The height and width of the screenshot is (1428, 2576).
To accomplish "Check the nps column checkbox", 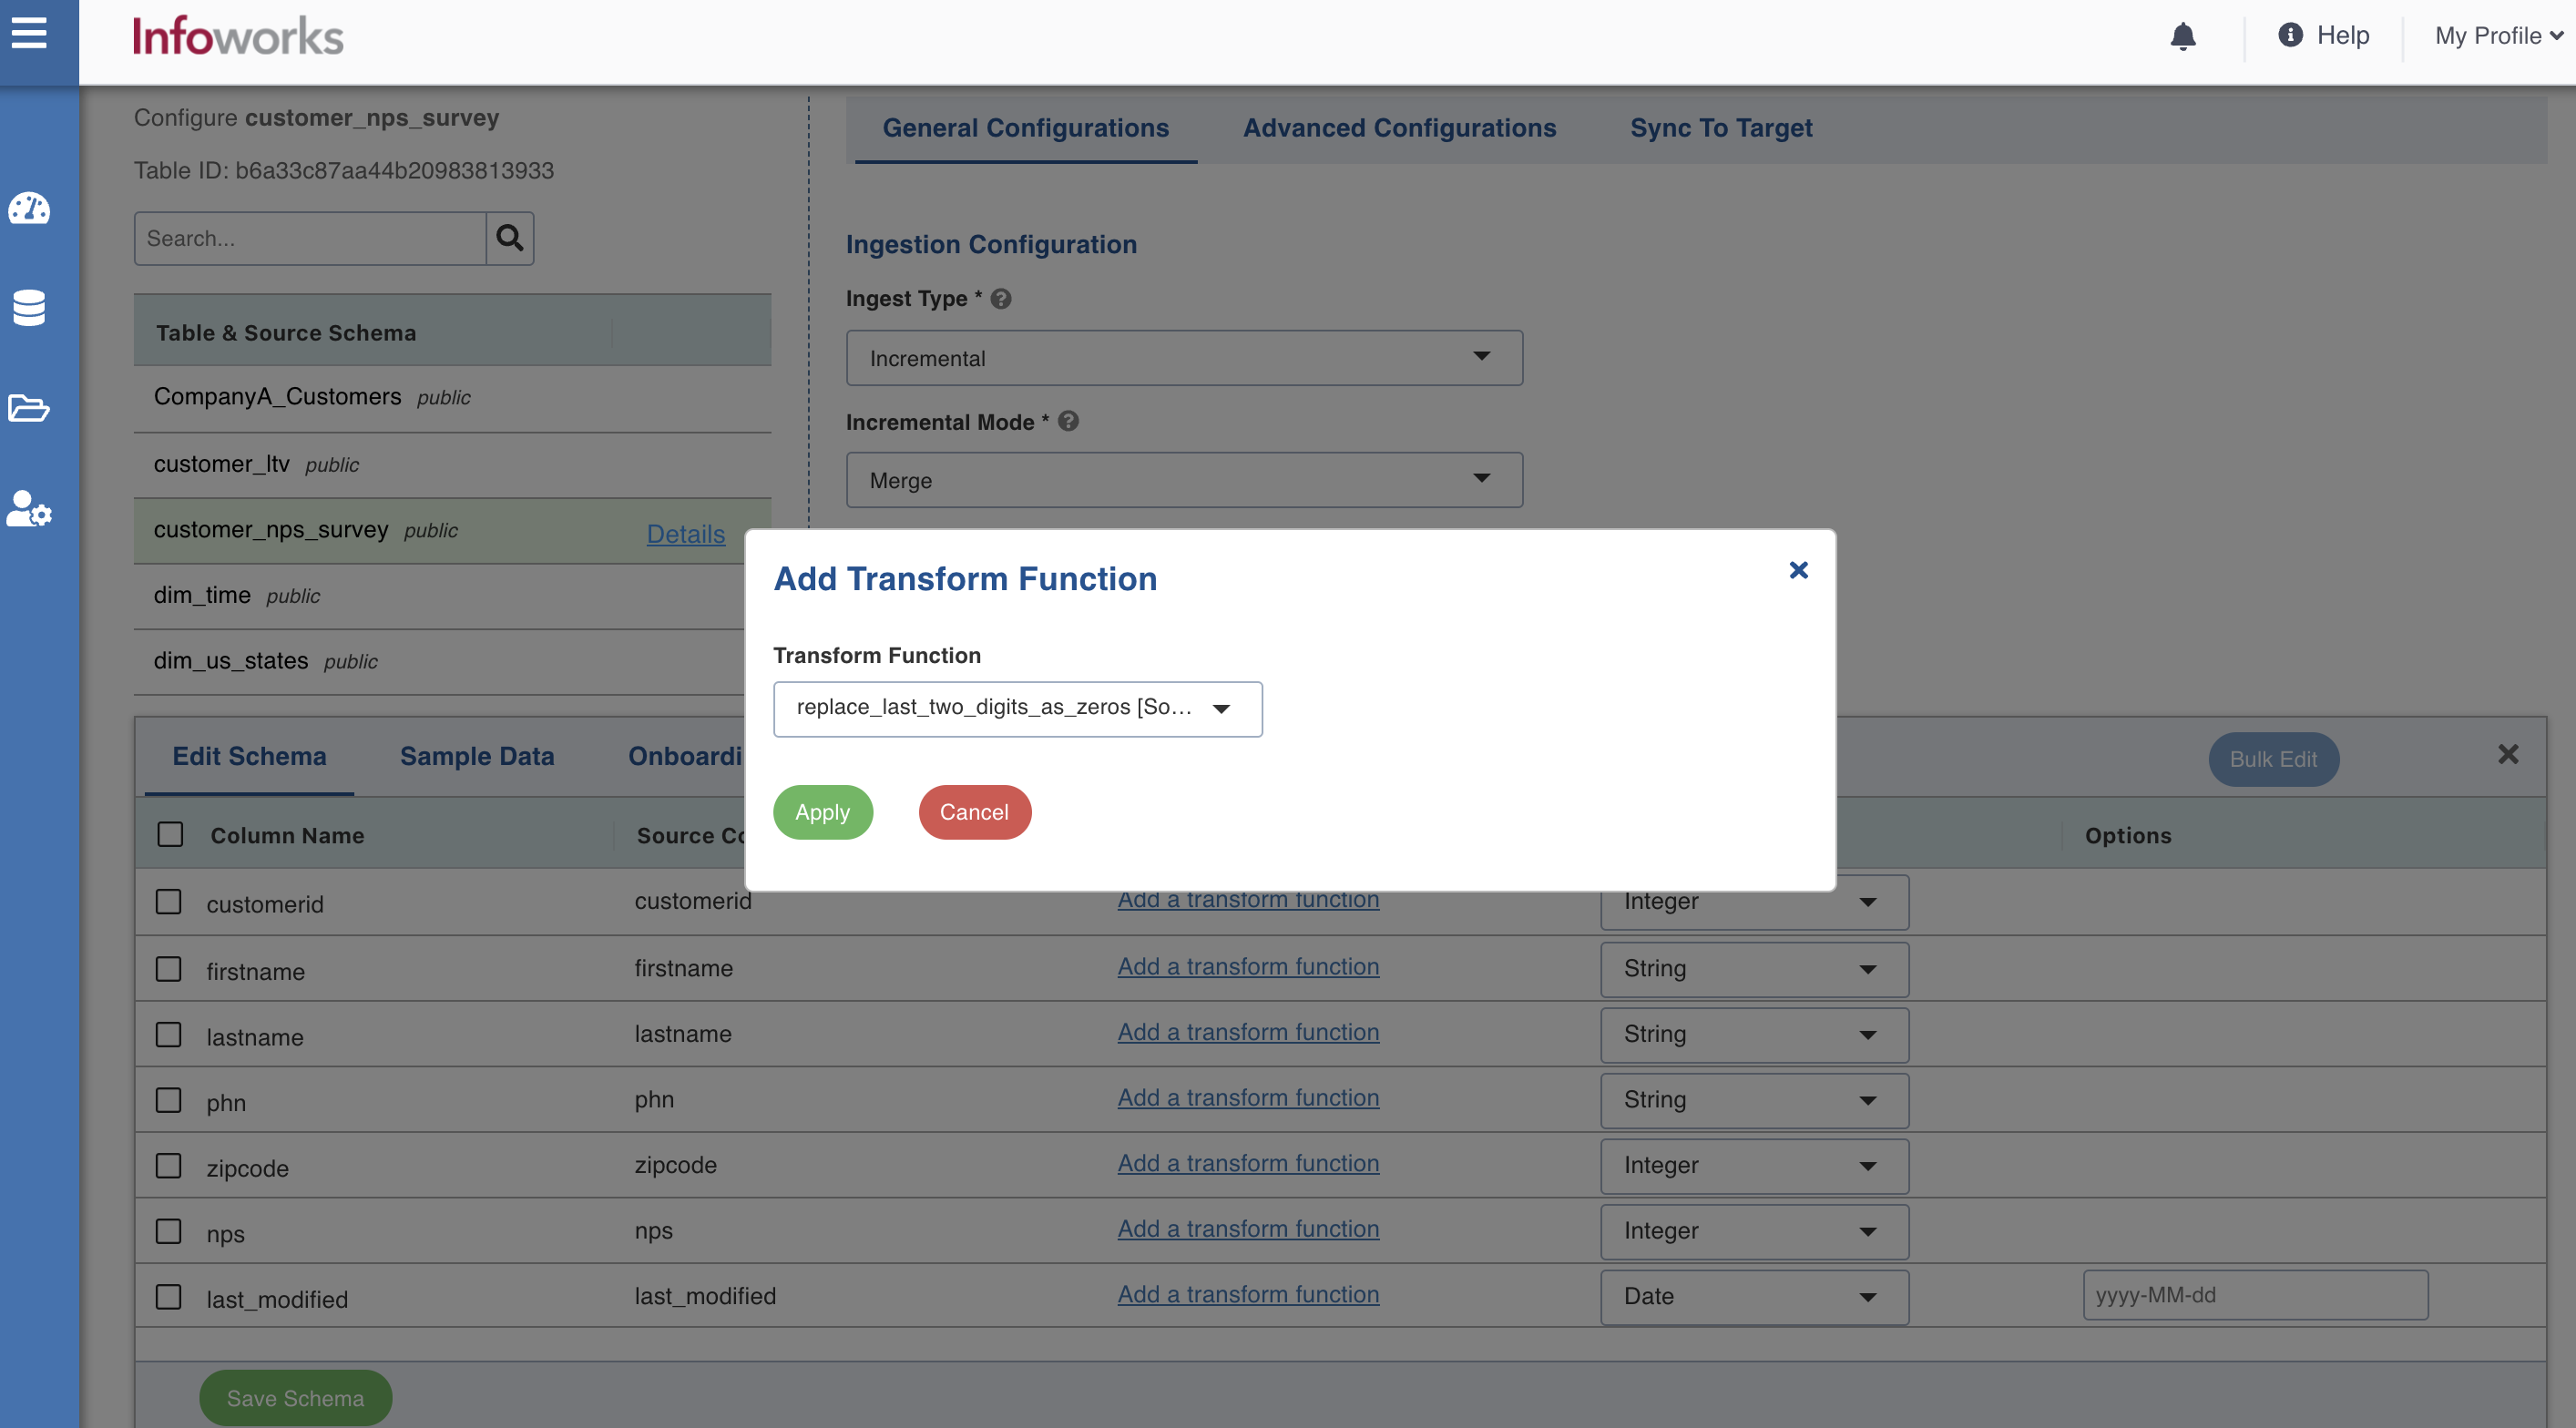I will pos(169,1231).
